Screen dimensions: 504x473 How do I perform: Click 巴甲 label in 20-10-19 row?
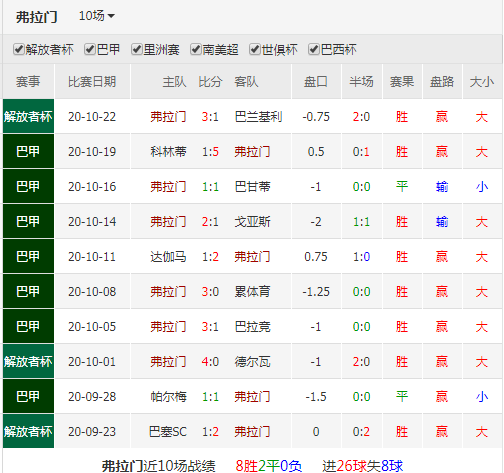28,152
